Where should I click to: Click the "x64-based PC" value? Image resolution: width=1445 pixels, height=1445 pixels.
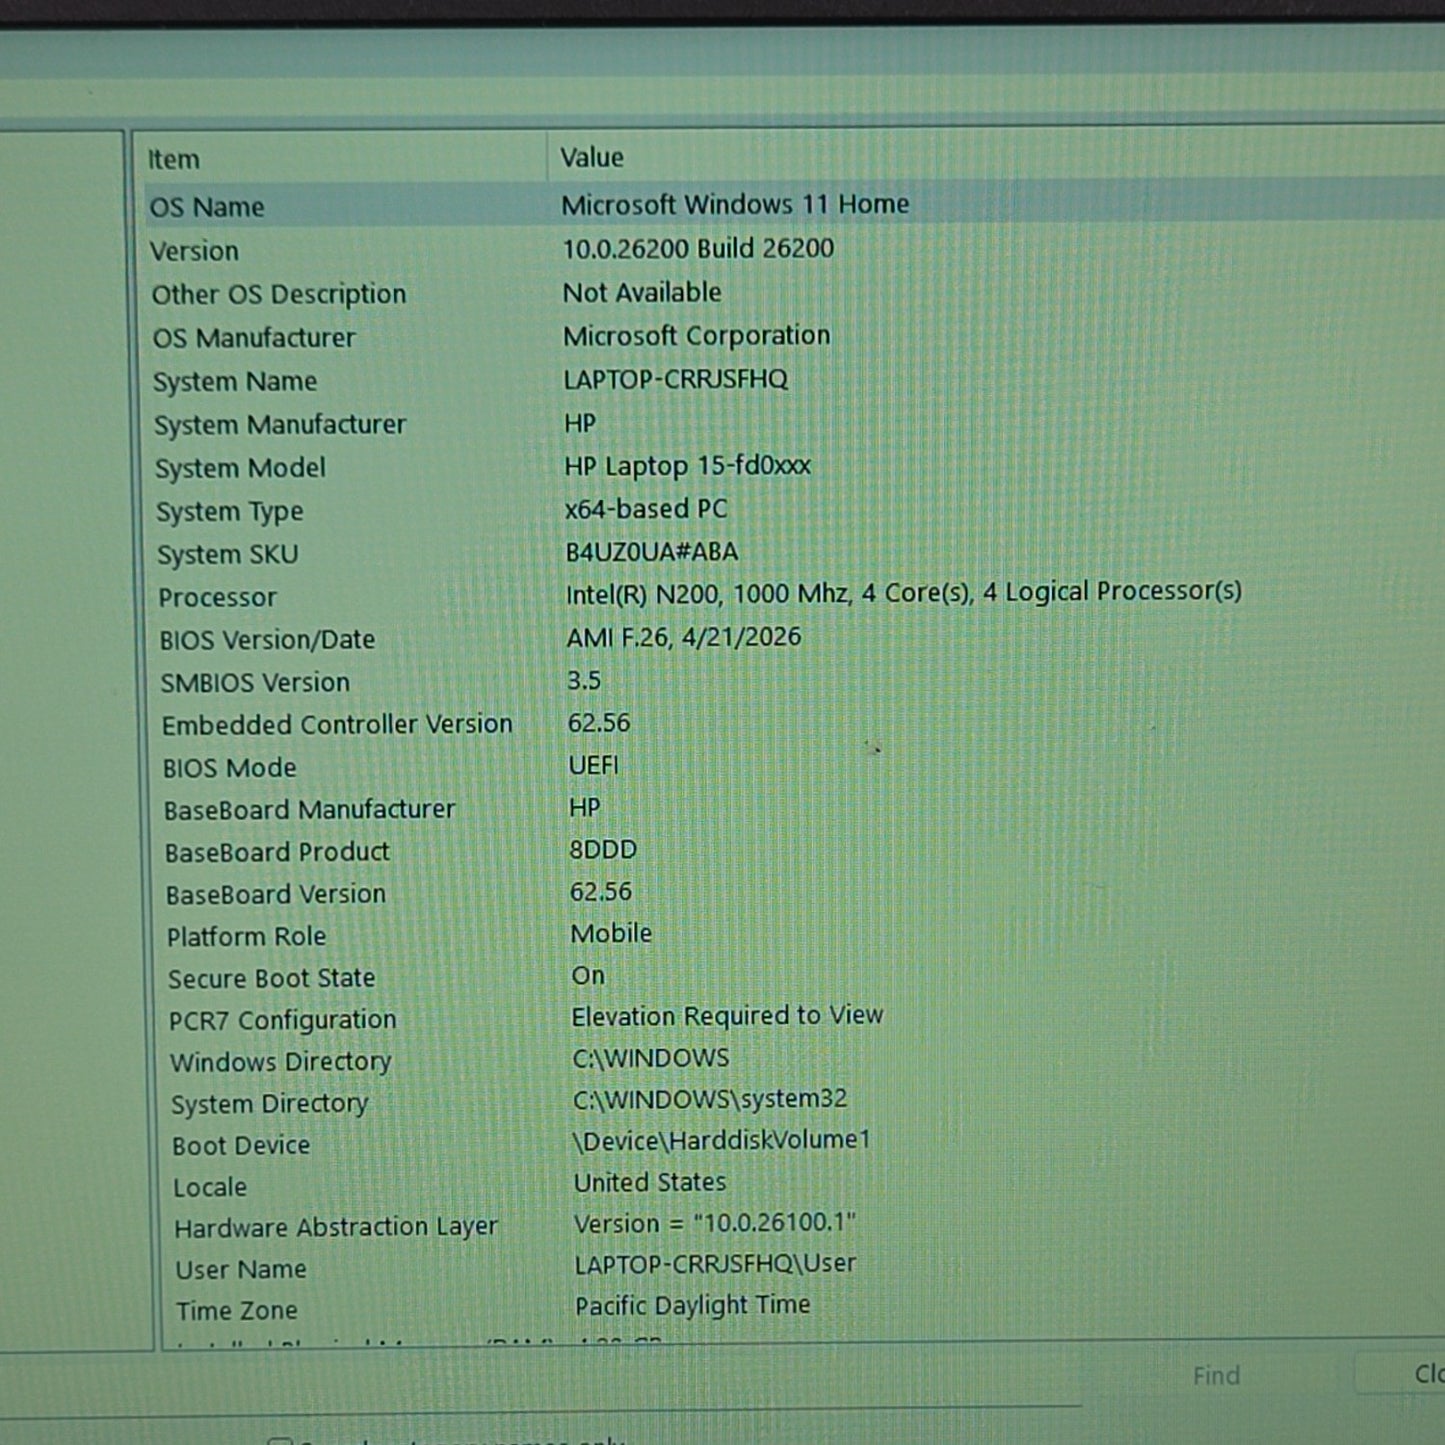pyautogui.click(x=646, y=509)
